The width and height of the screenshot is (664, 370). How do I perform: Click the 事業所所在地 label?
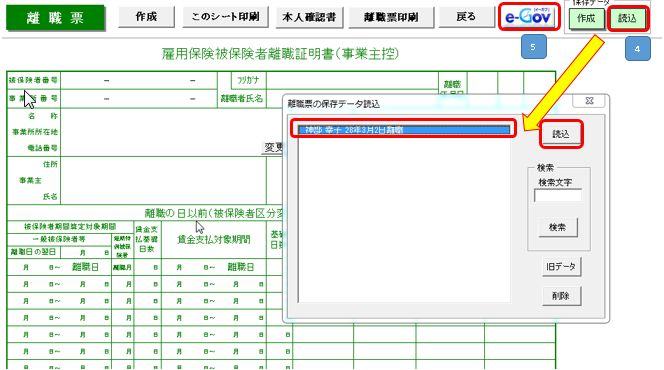click(x=35, y=132)
